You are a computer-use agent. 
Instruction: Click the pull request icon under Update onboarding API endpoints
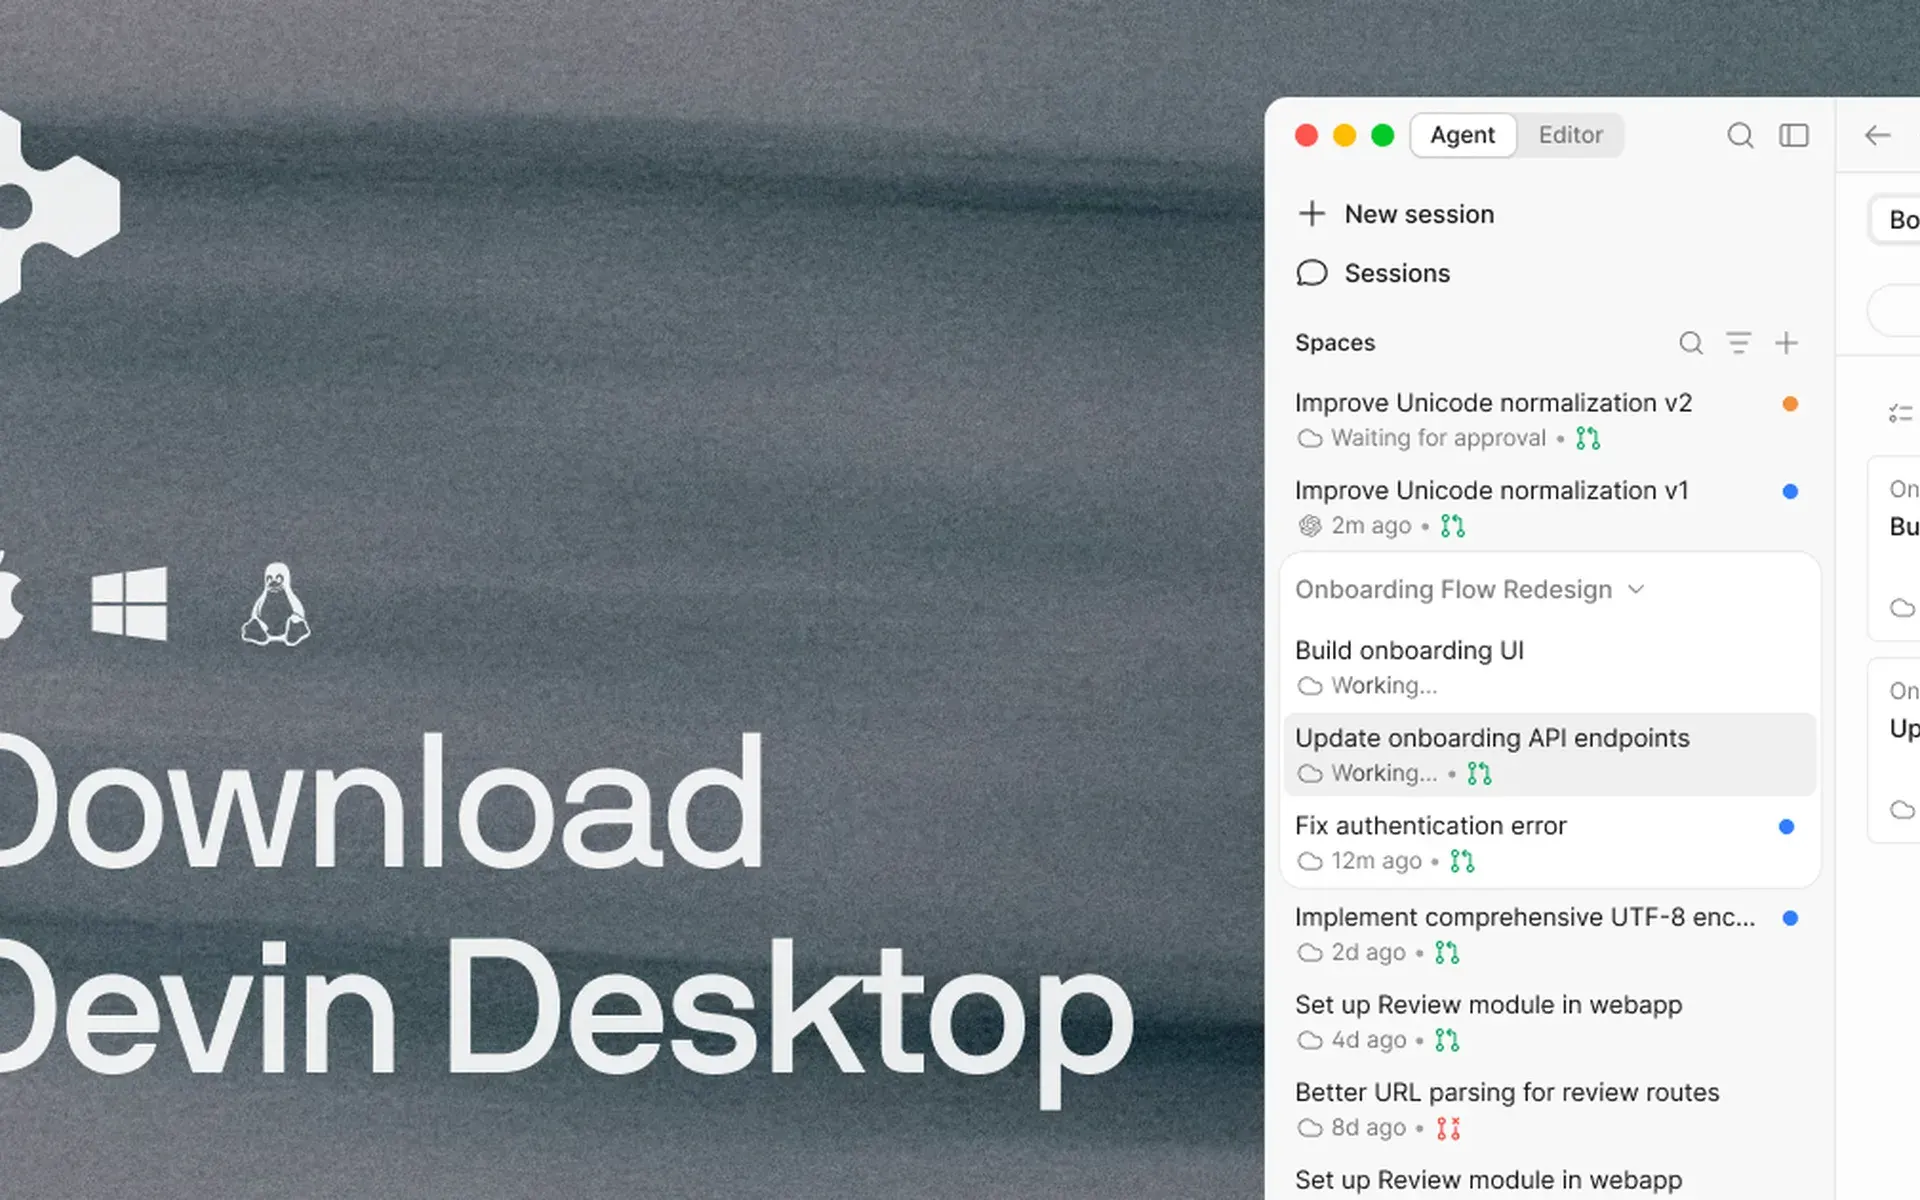point(1479,773)
